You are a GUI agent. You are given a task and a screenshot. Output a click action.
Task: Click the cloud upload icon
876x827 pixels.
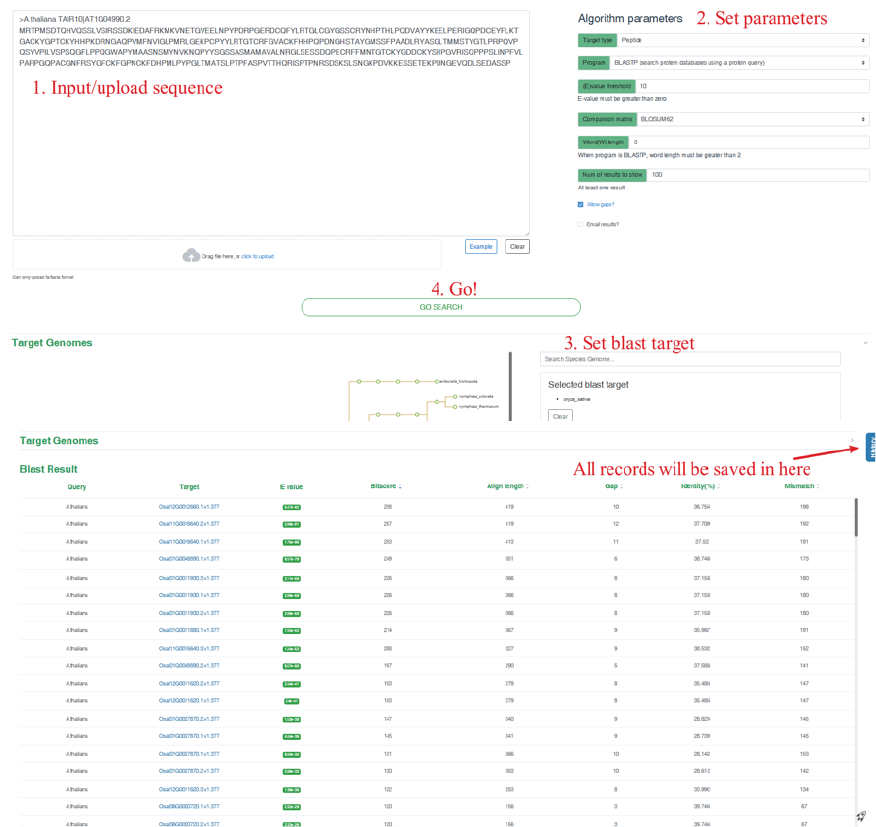tap(191, 256)
